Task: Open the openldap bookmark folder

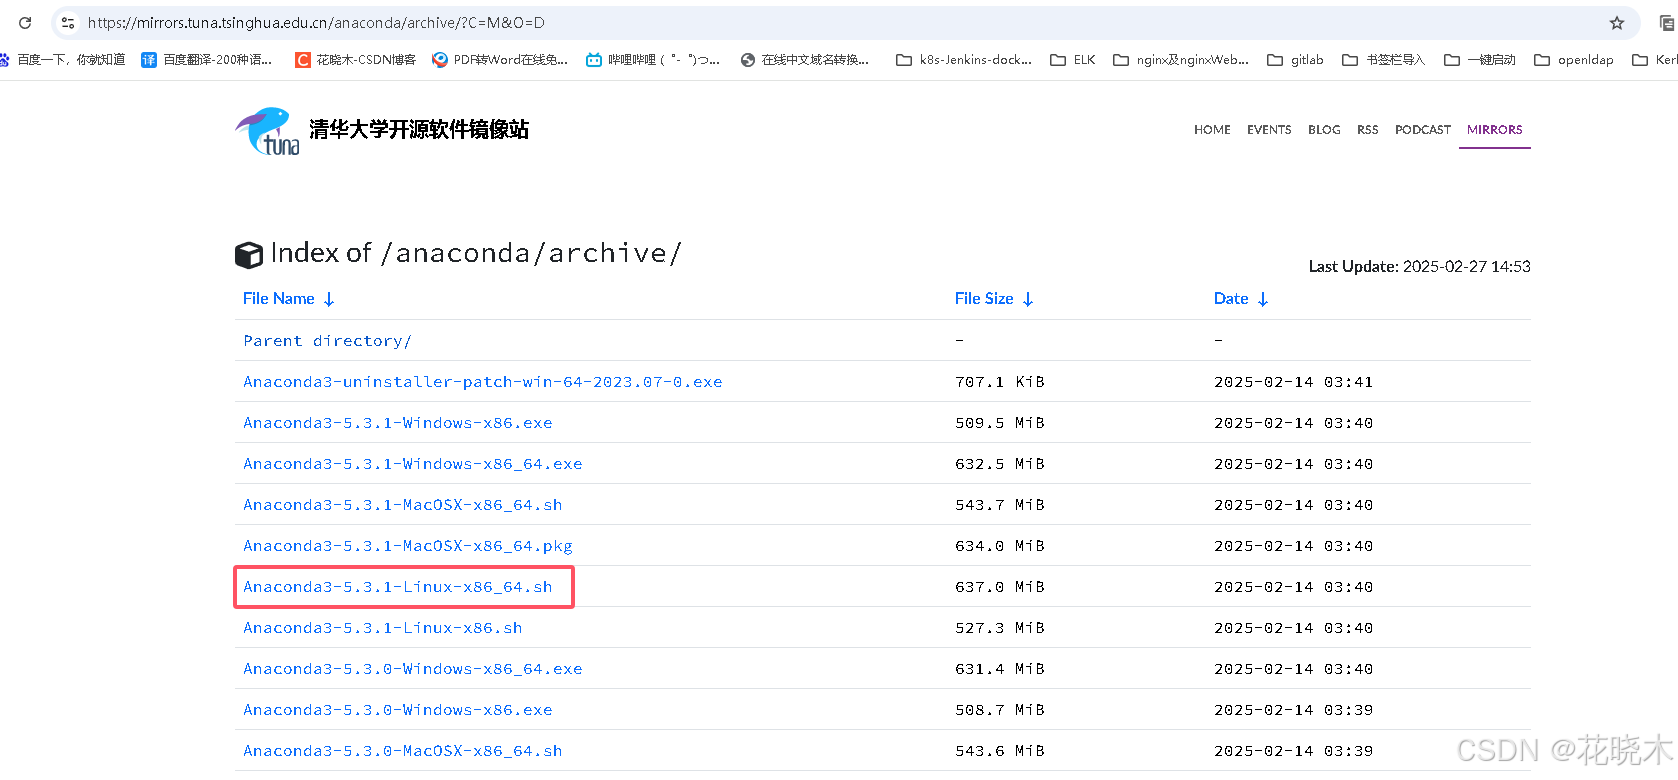Action: coord(1574,60)
